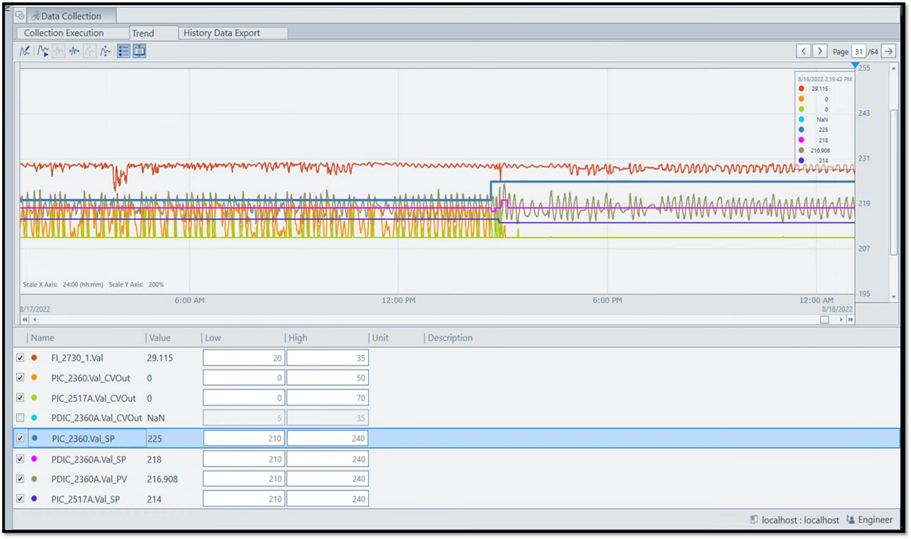
Task: Click the localhost connection icon in status bar
Action: [754, 519]
